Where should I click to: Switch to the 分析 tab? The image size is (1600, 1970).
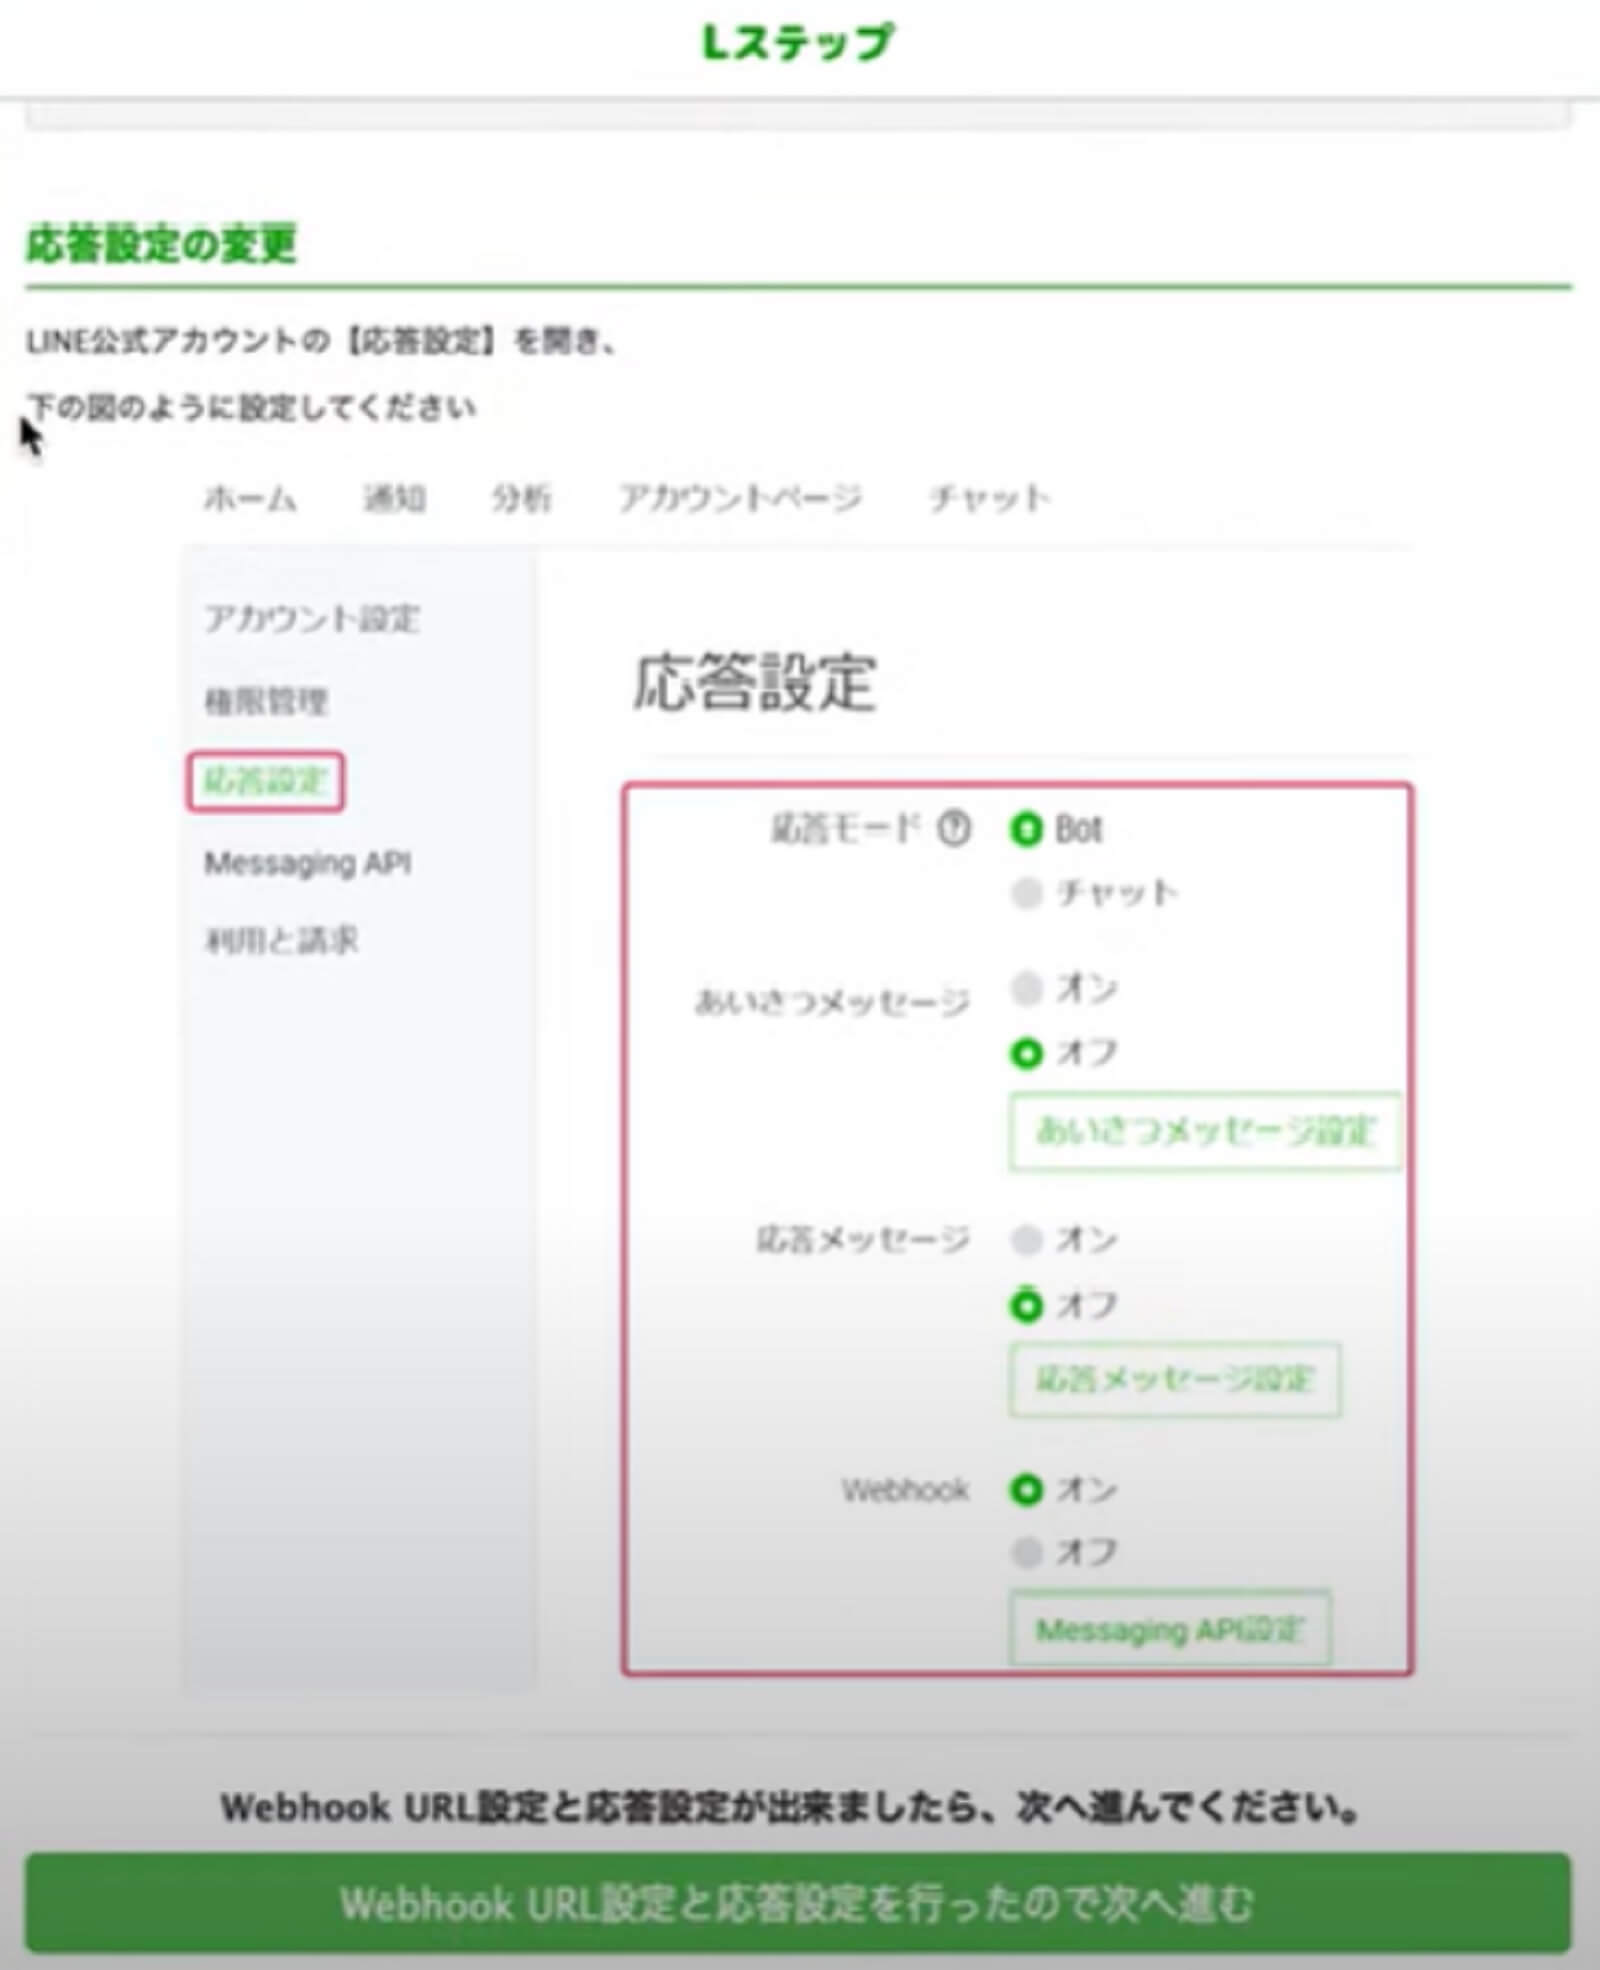point(520,497)
